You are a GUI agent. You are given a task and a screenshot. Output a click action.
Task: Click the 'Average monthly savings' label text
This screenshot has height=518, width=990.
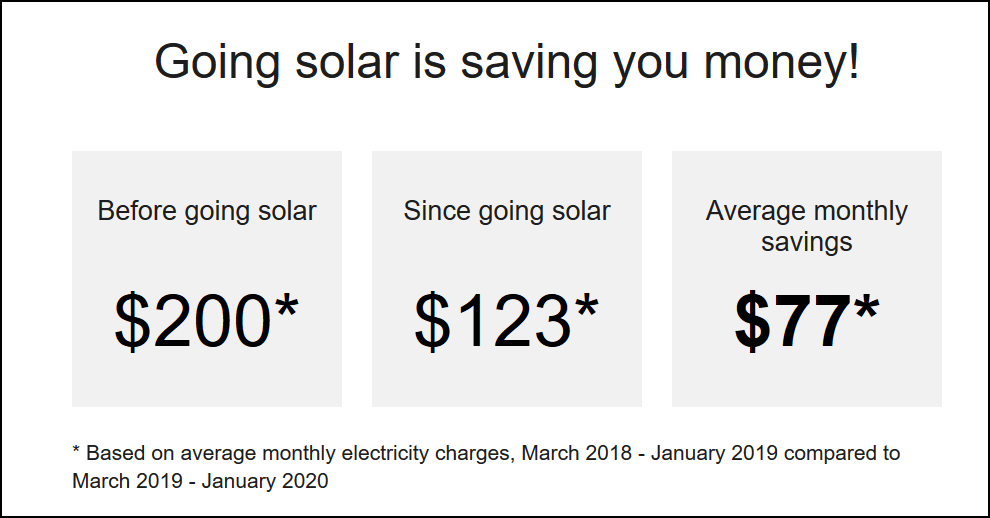pyautogui.click(x=807, y=226)
